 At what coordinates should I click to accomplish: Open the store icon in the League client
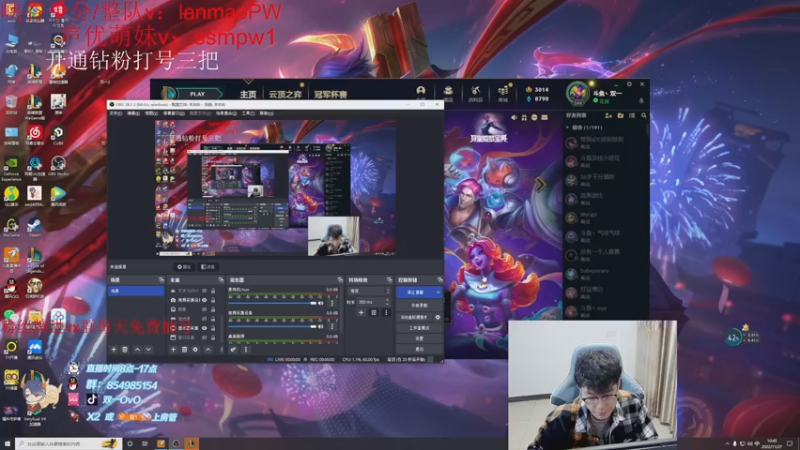coord(503,92)
